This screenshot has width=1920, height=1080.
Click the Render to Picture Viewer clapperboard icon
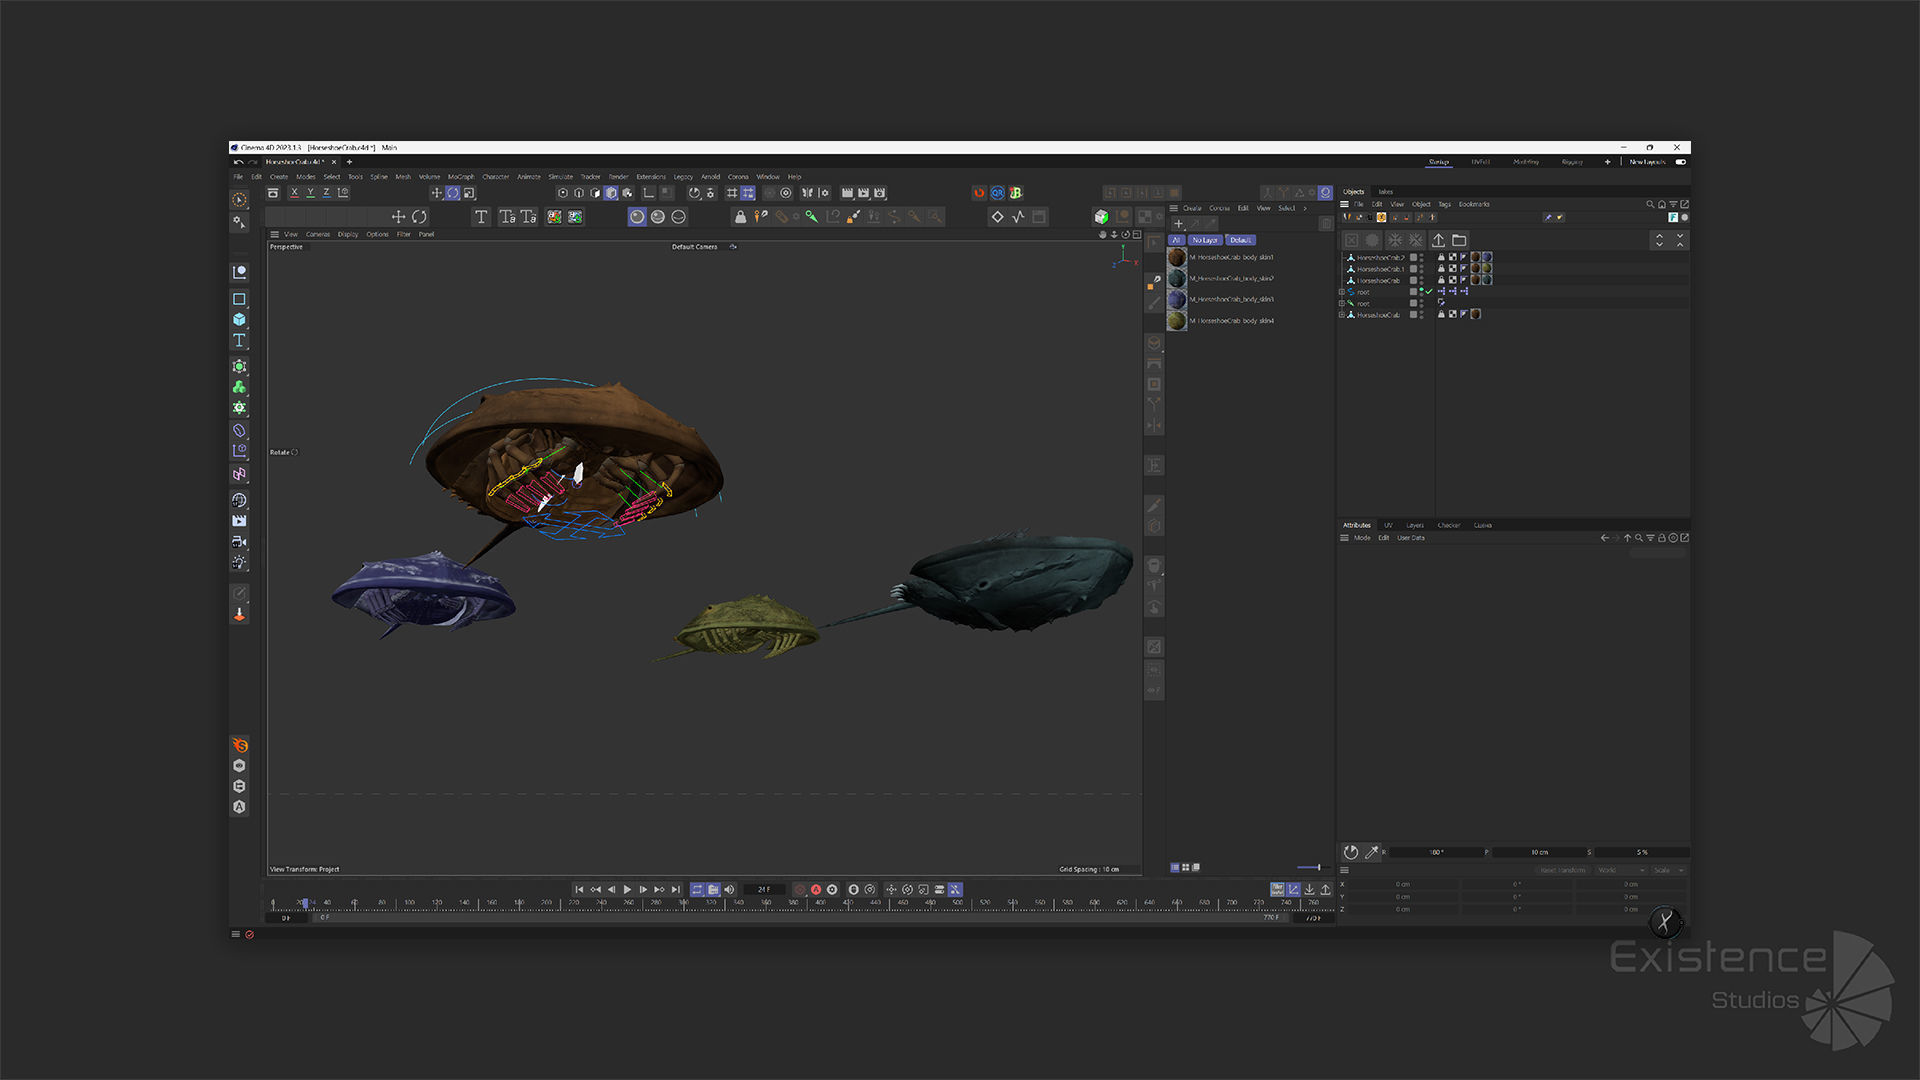pos(863,193)
